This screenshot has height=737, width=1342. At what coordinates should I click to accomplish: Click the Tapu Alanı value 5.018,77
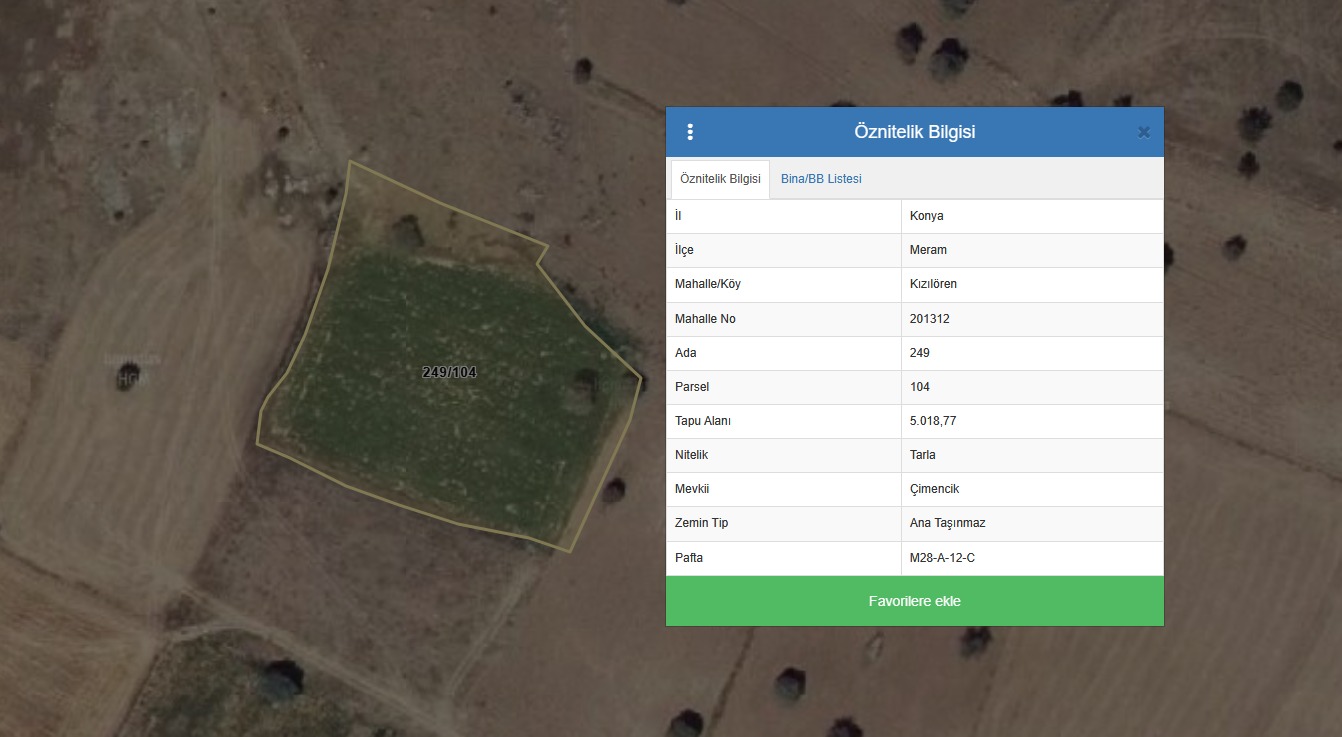pyautogui.click(x=933, y=421)
